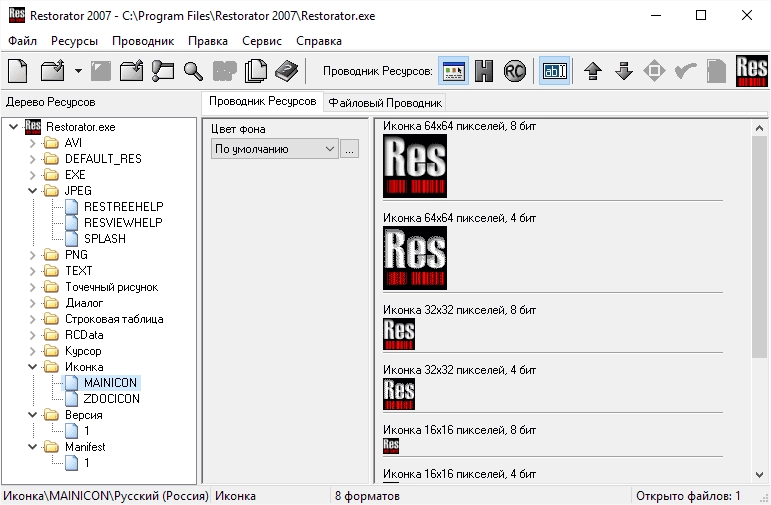Screen dimensions: 771x505
Task: Open the Справка menu
Action: pos(319,41)
